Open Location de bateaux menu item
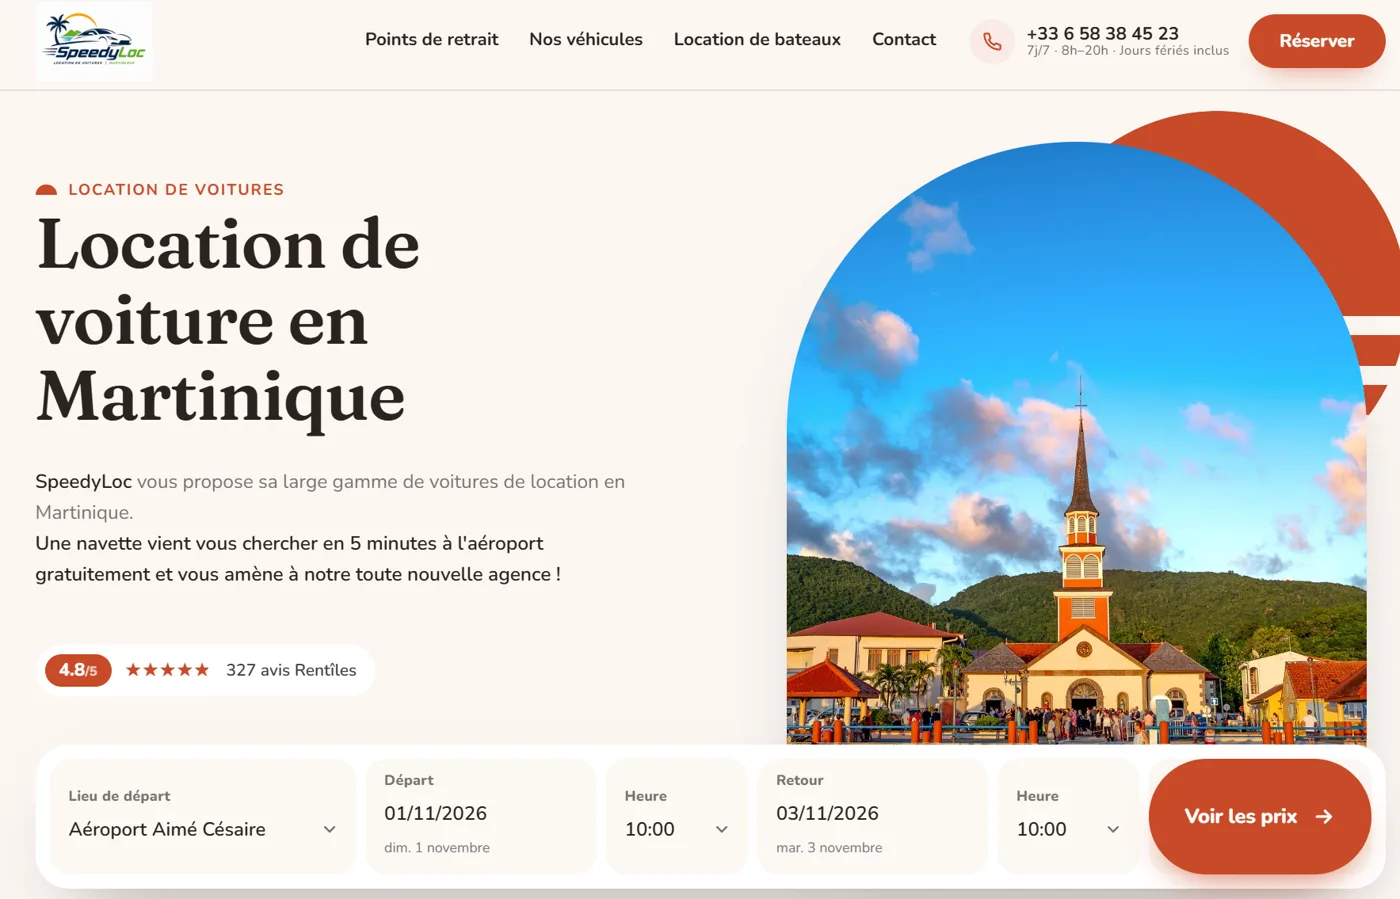The image size is (1400, 899). (757, 40)
